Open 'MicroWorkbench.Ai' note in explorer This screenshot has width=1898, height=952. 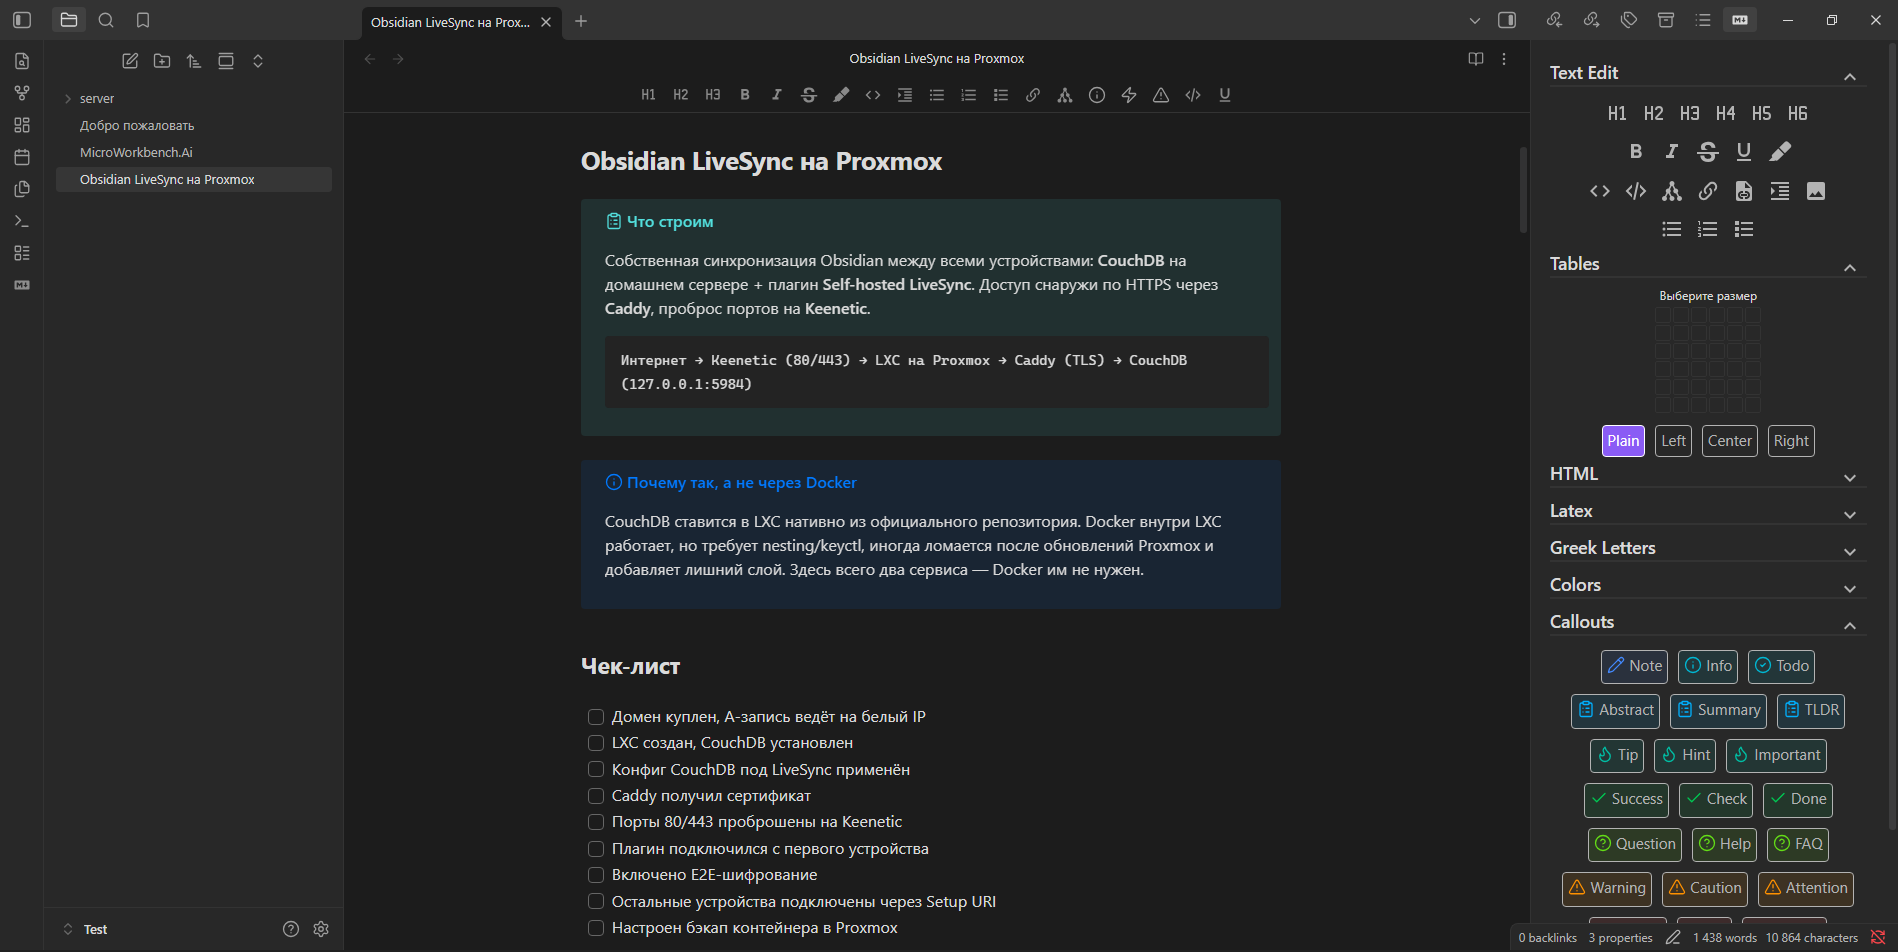pos(194,153)
